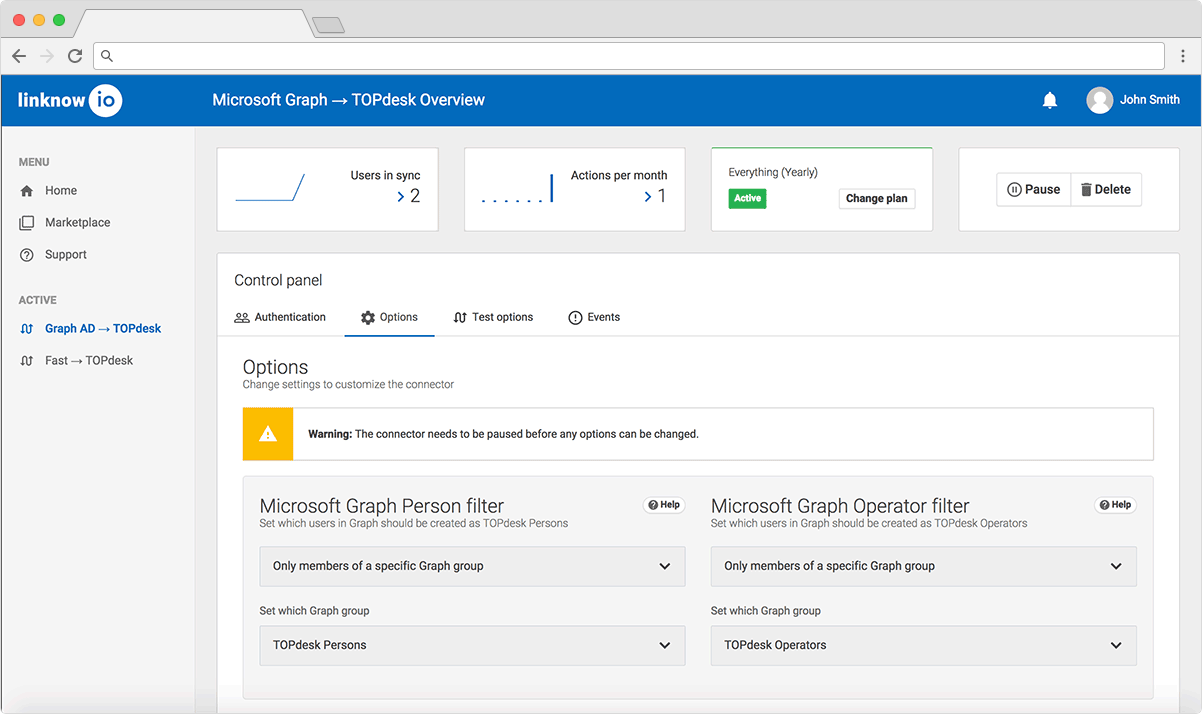Go to Home in sidebar menu
The width and height of the screenshot is (1202, 714).
pos(61,191)
